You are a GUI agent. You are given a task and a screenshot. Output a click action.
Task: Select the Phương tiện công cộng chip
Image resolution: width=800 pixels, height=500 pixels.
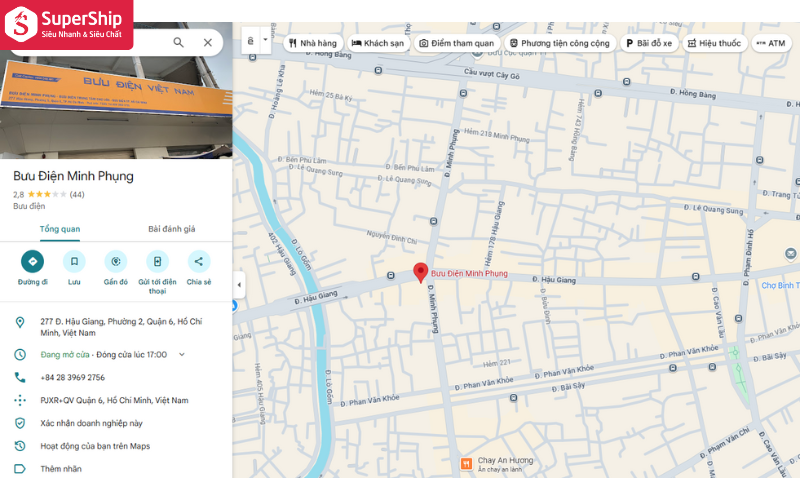point(560,43)
